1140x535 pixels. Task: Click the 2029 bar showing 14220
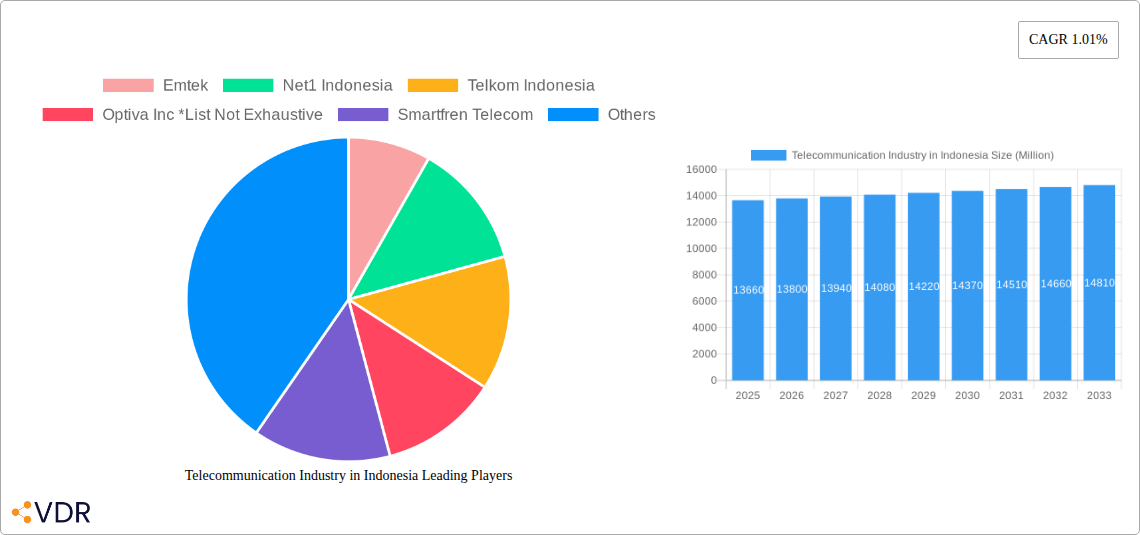923,286
